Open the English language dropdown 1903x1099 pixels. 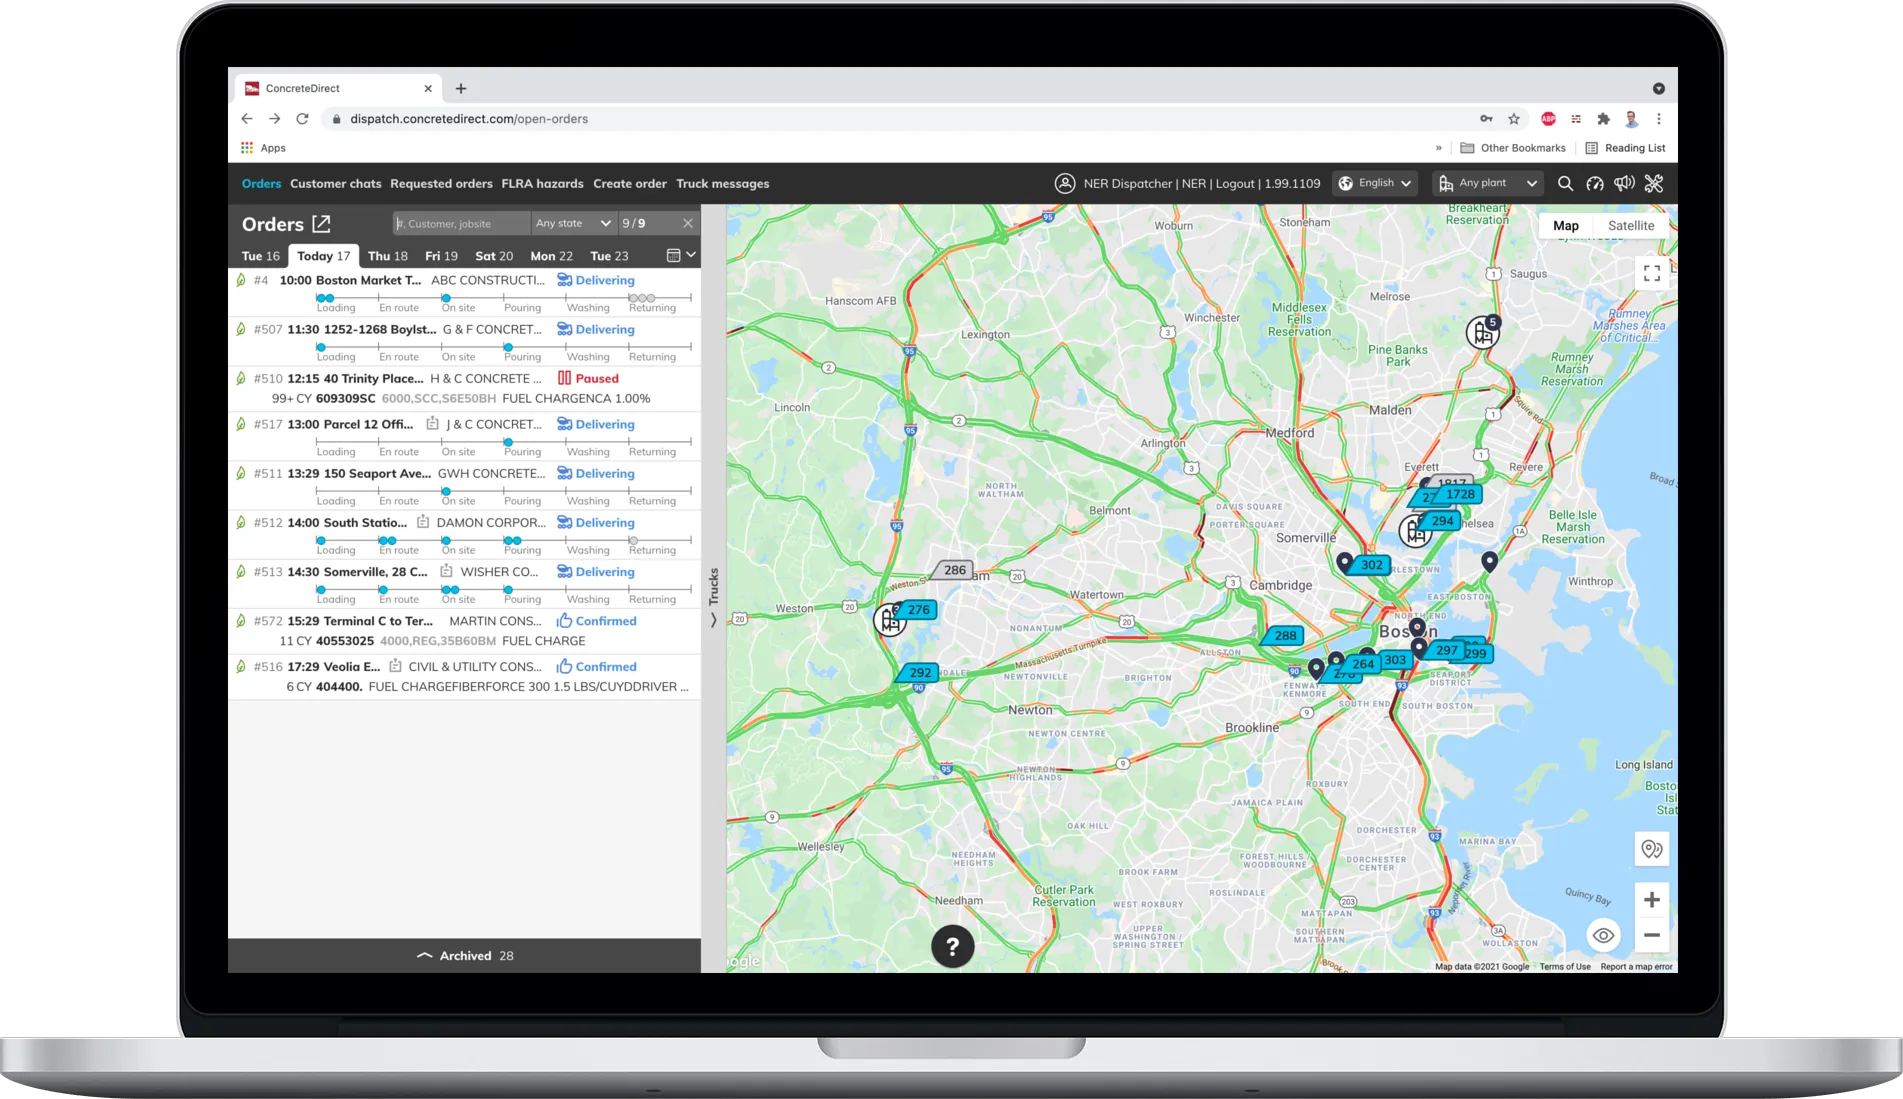(x=1376, y=184)
